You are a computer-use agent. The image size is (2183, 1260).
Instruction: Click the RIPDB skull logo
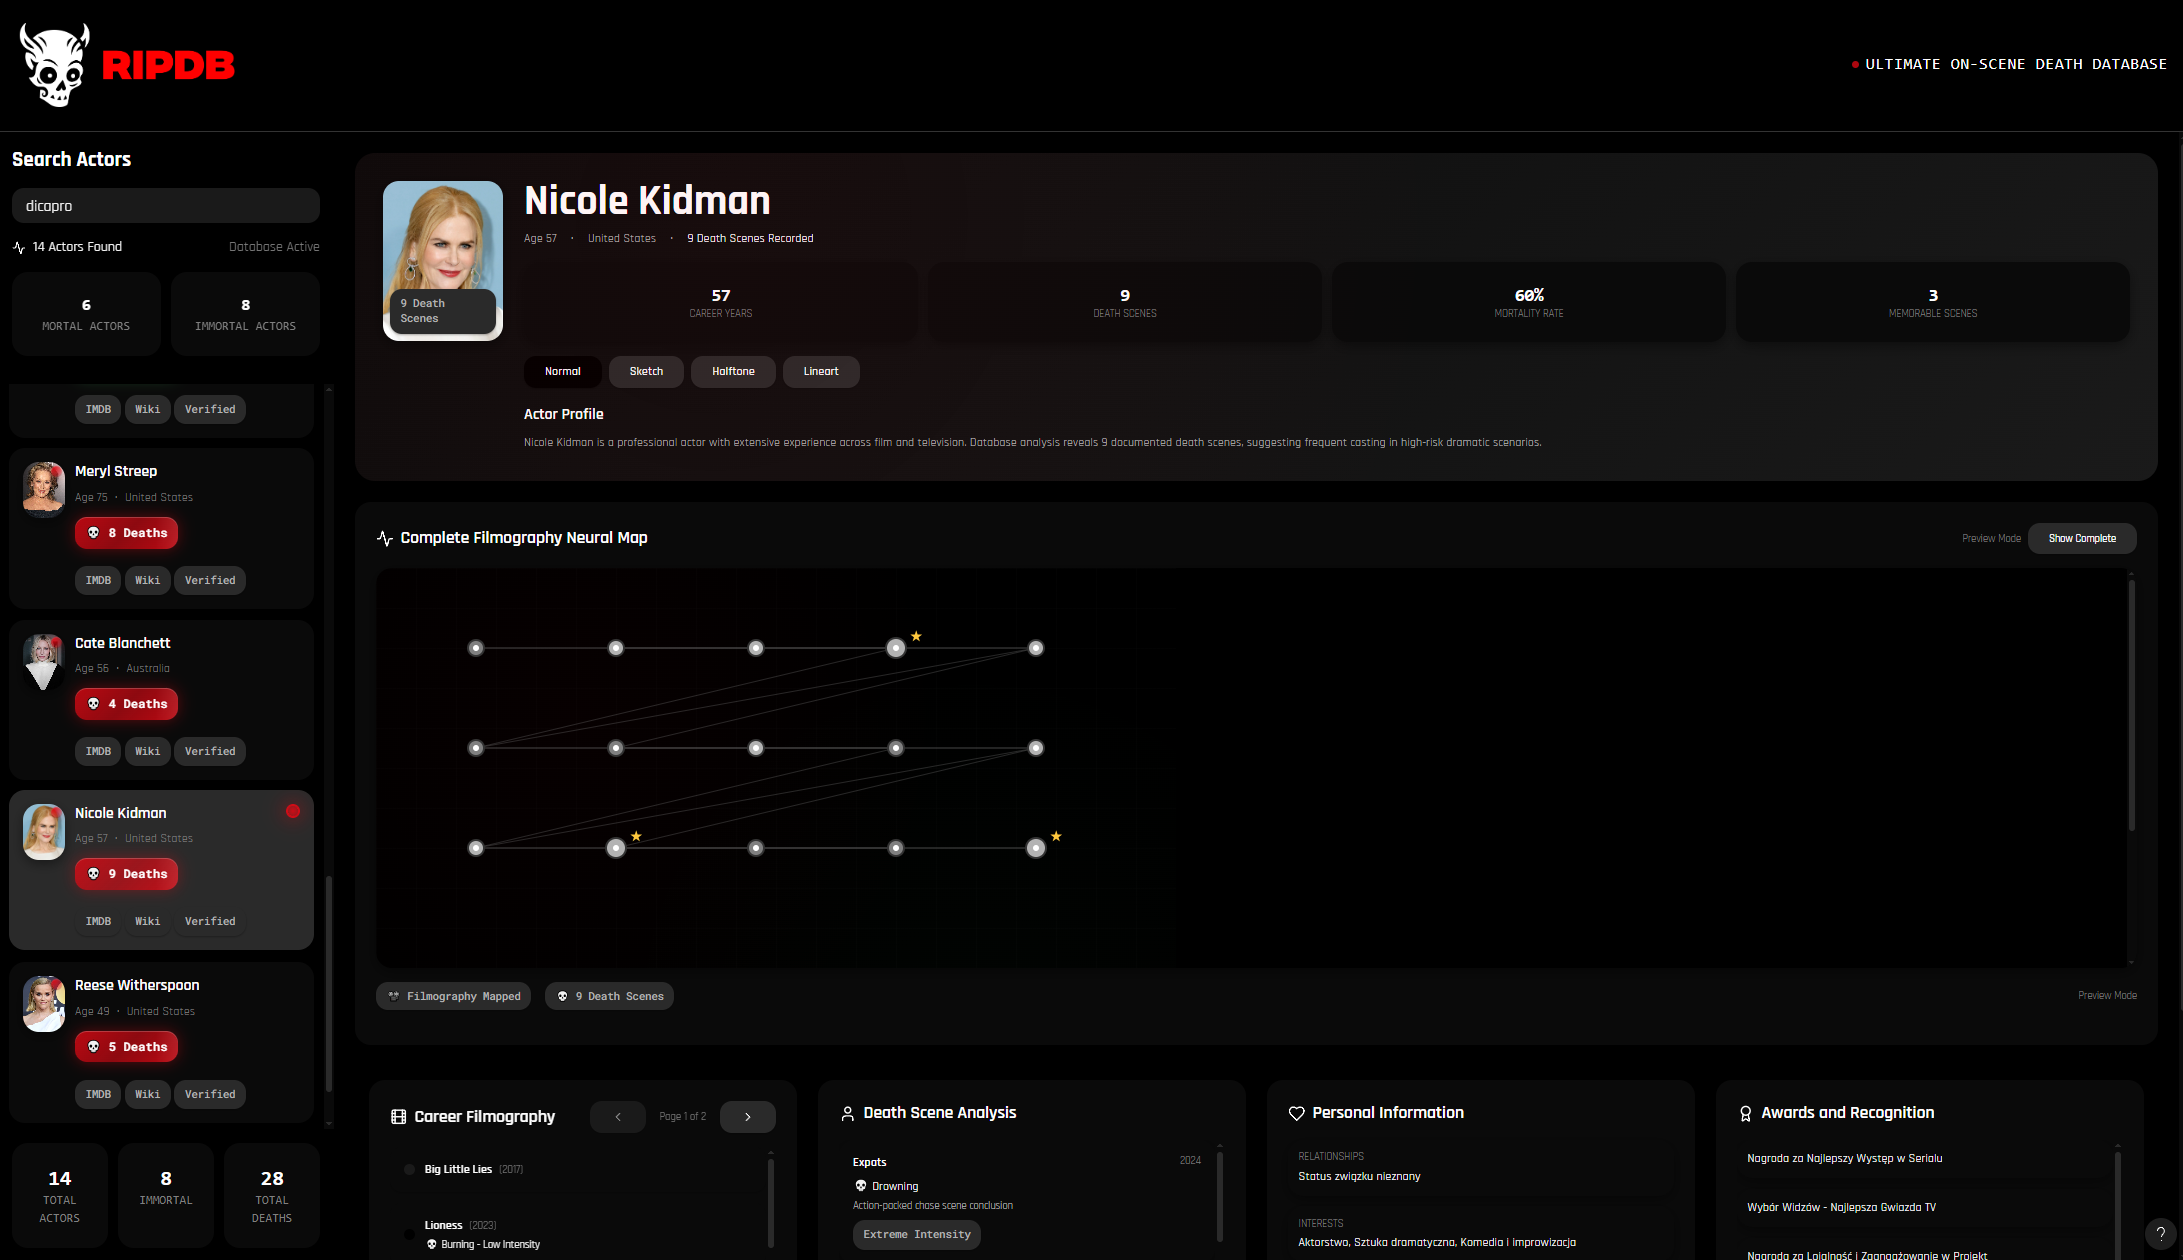pyautogui.click(x=55, y=65)
